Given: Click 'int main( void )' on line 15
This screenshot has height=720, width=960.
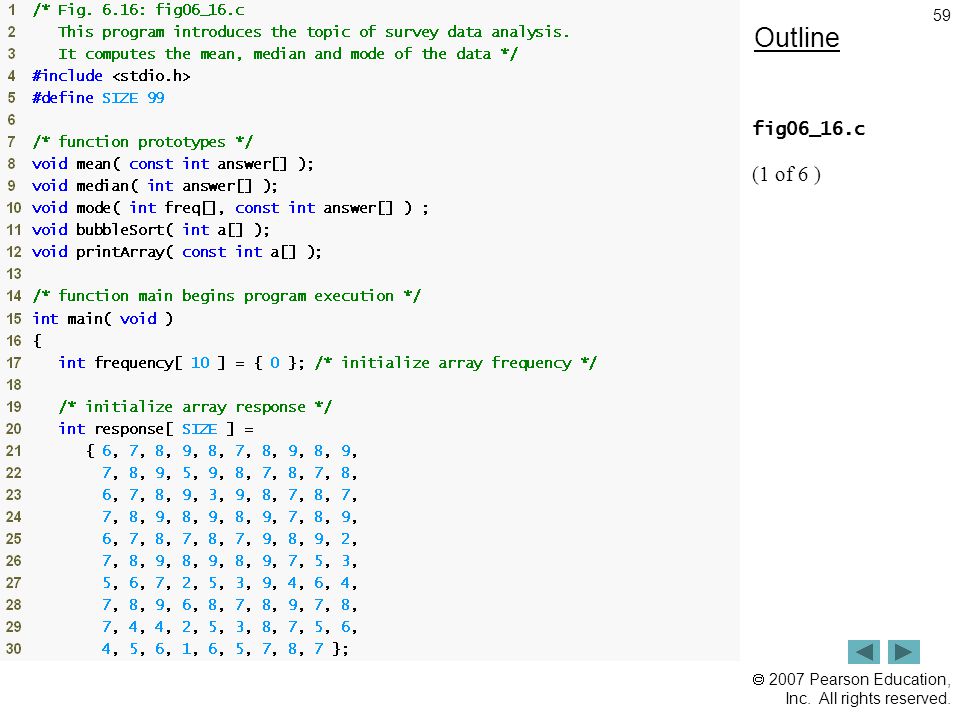Looking at the screenshot, I should click(102, 318).
